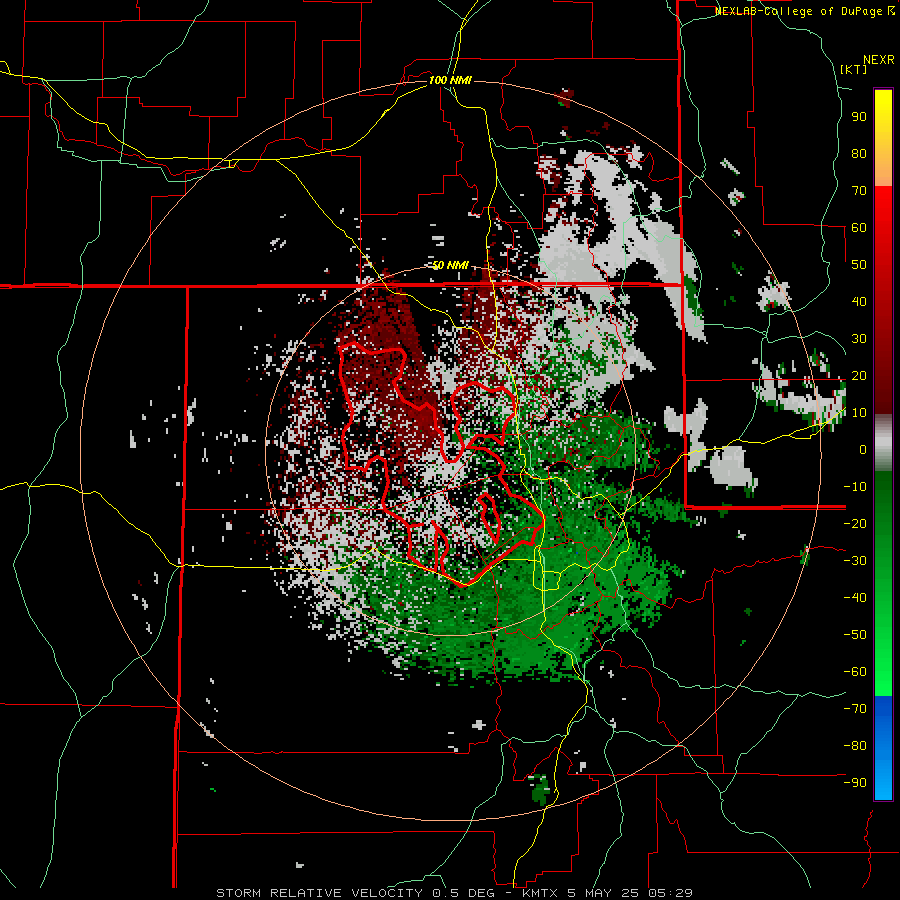900x900 pixels.
Task: Click the positive 80 scale label
Action: [x=859, y=154]
